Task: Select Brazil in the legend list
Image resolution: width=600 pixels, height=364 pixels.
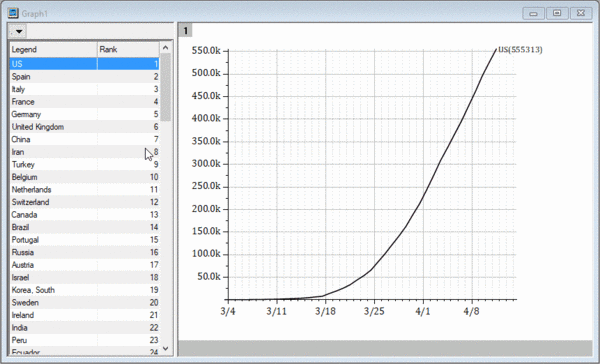Action: click(x=85, y=227)
